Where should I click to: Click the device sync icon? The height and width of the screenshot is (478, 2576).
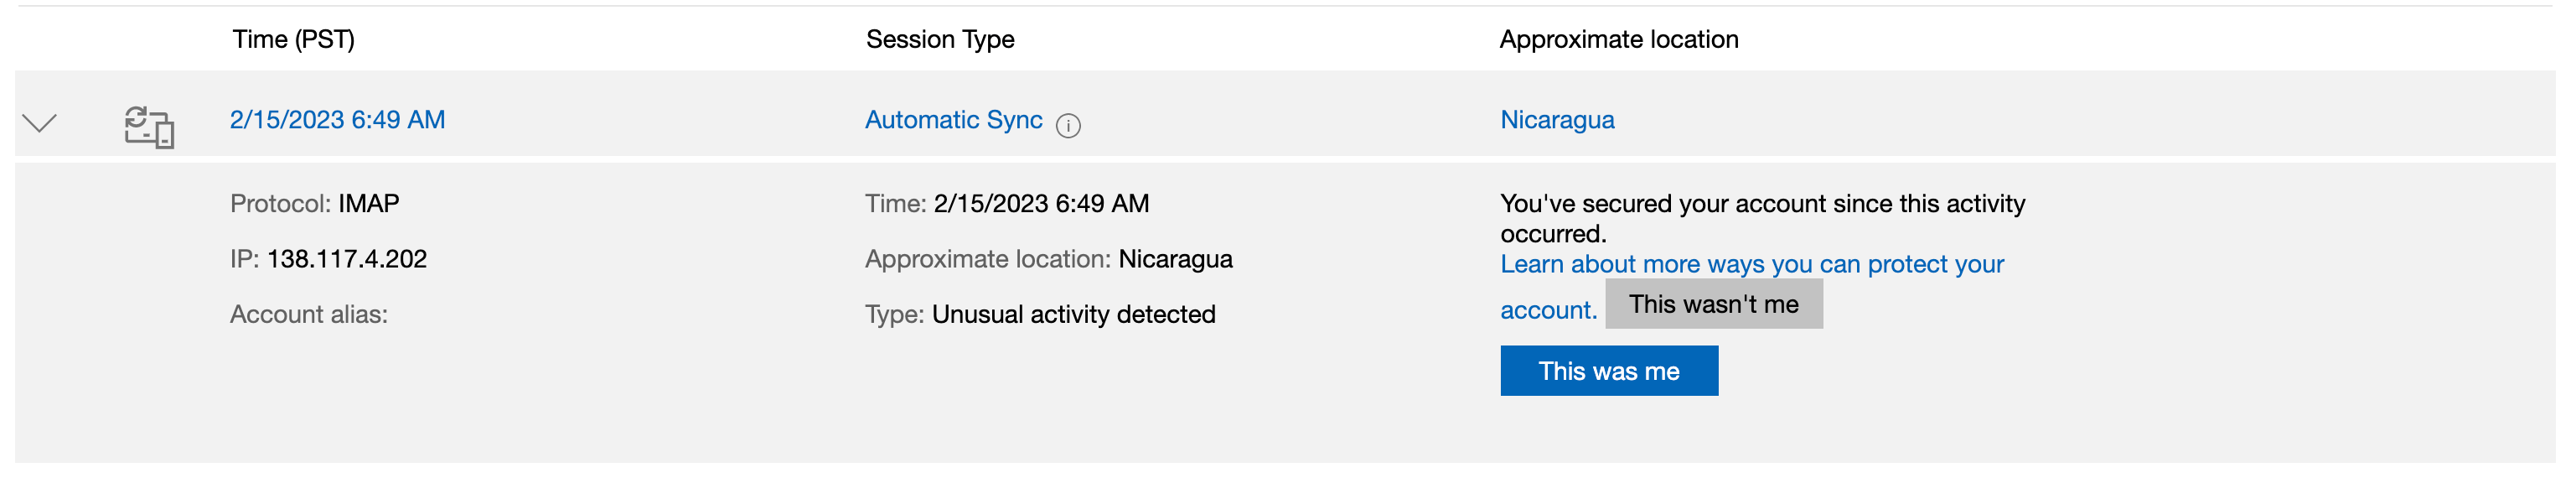149,127
